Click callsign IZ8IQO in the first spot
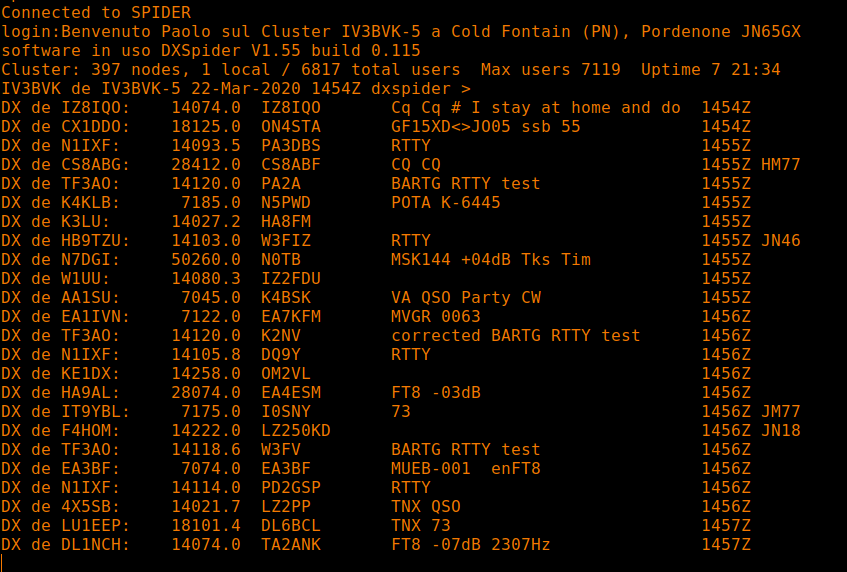The height and width of the screenshot is (572, 847). (291, 107)
